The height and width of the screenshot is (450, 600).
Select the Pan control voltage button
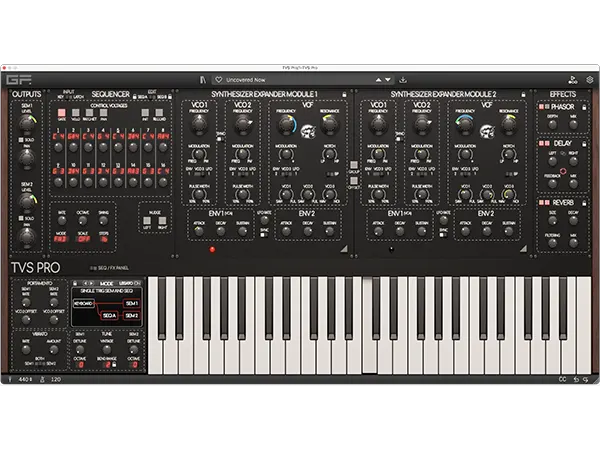(103, 112)
